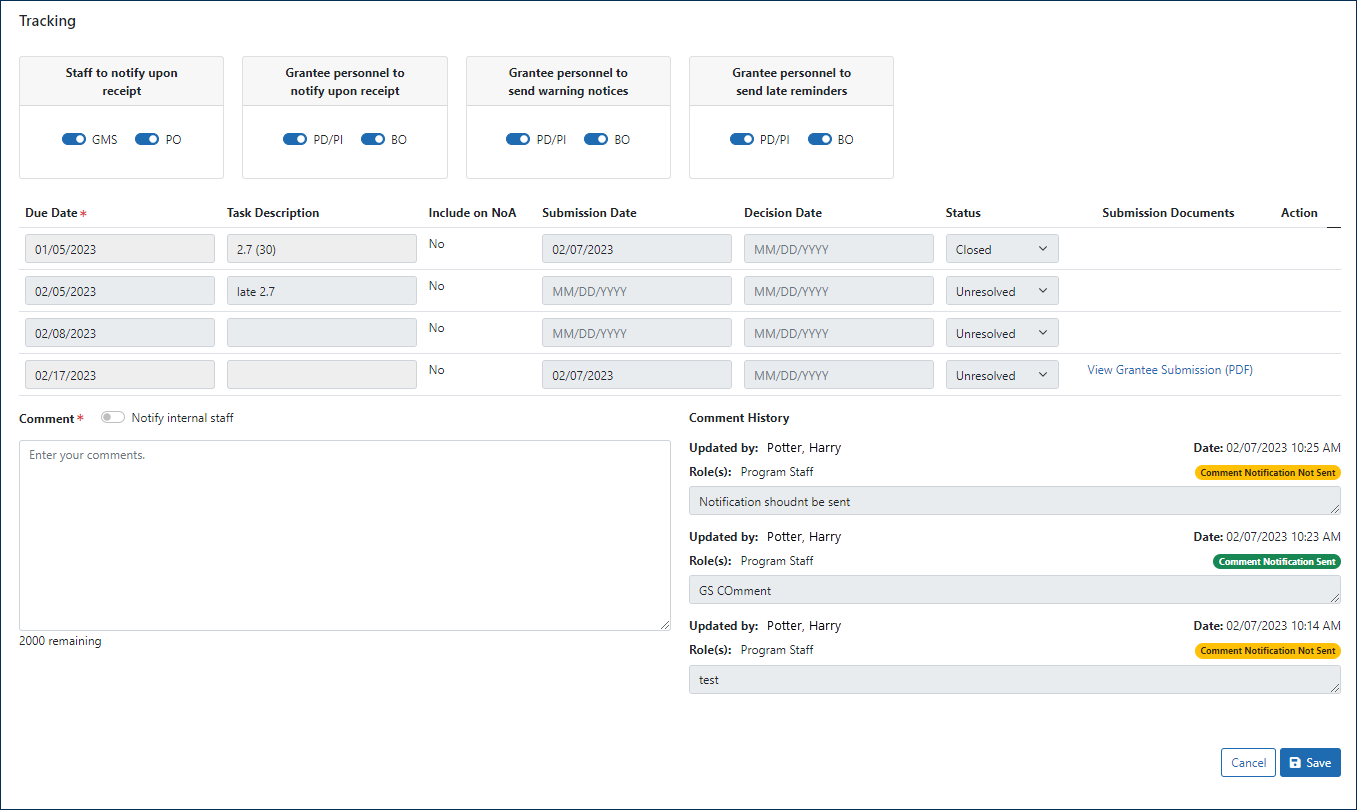Toggle BO switch for late reminders
Screen dimensions: 1357x810
coord(820,140)
